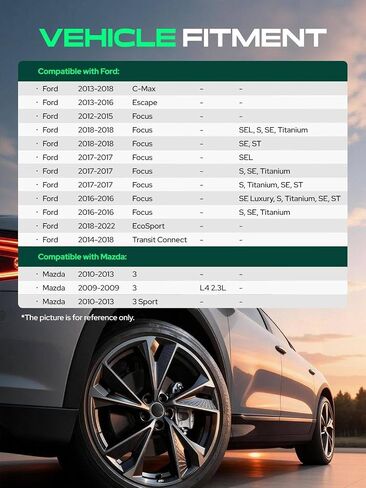Image resolution: width=366 pixels, height=488 pixels.
Task: Click trim list 'SEL, S, SE, Titanium'
Action: [x=273, y=130]
